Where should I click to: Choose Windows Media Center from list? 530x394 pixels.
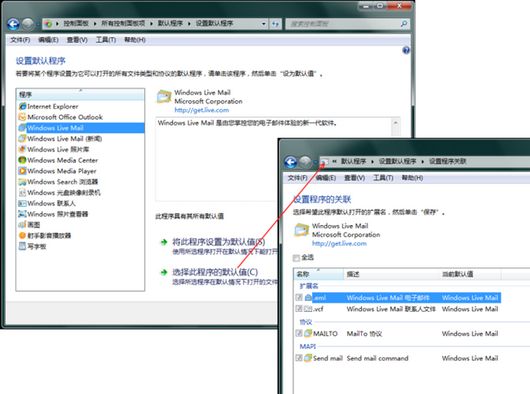(x=58, y=160)
